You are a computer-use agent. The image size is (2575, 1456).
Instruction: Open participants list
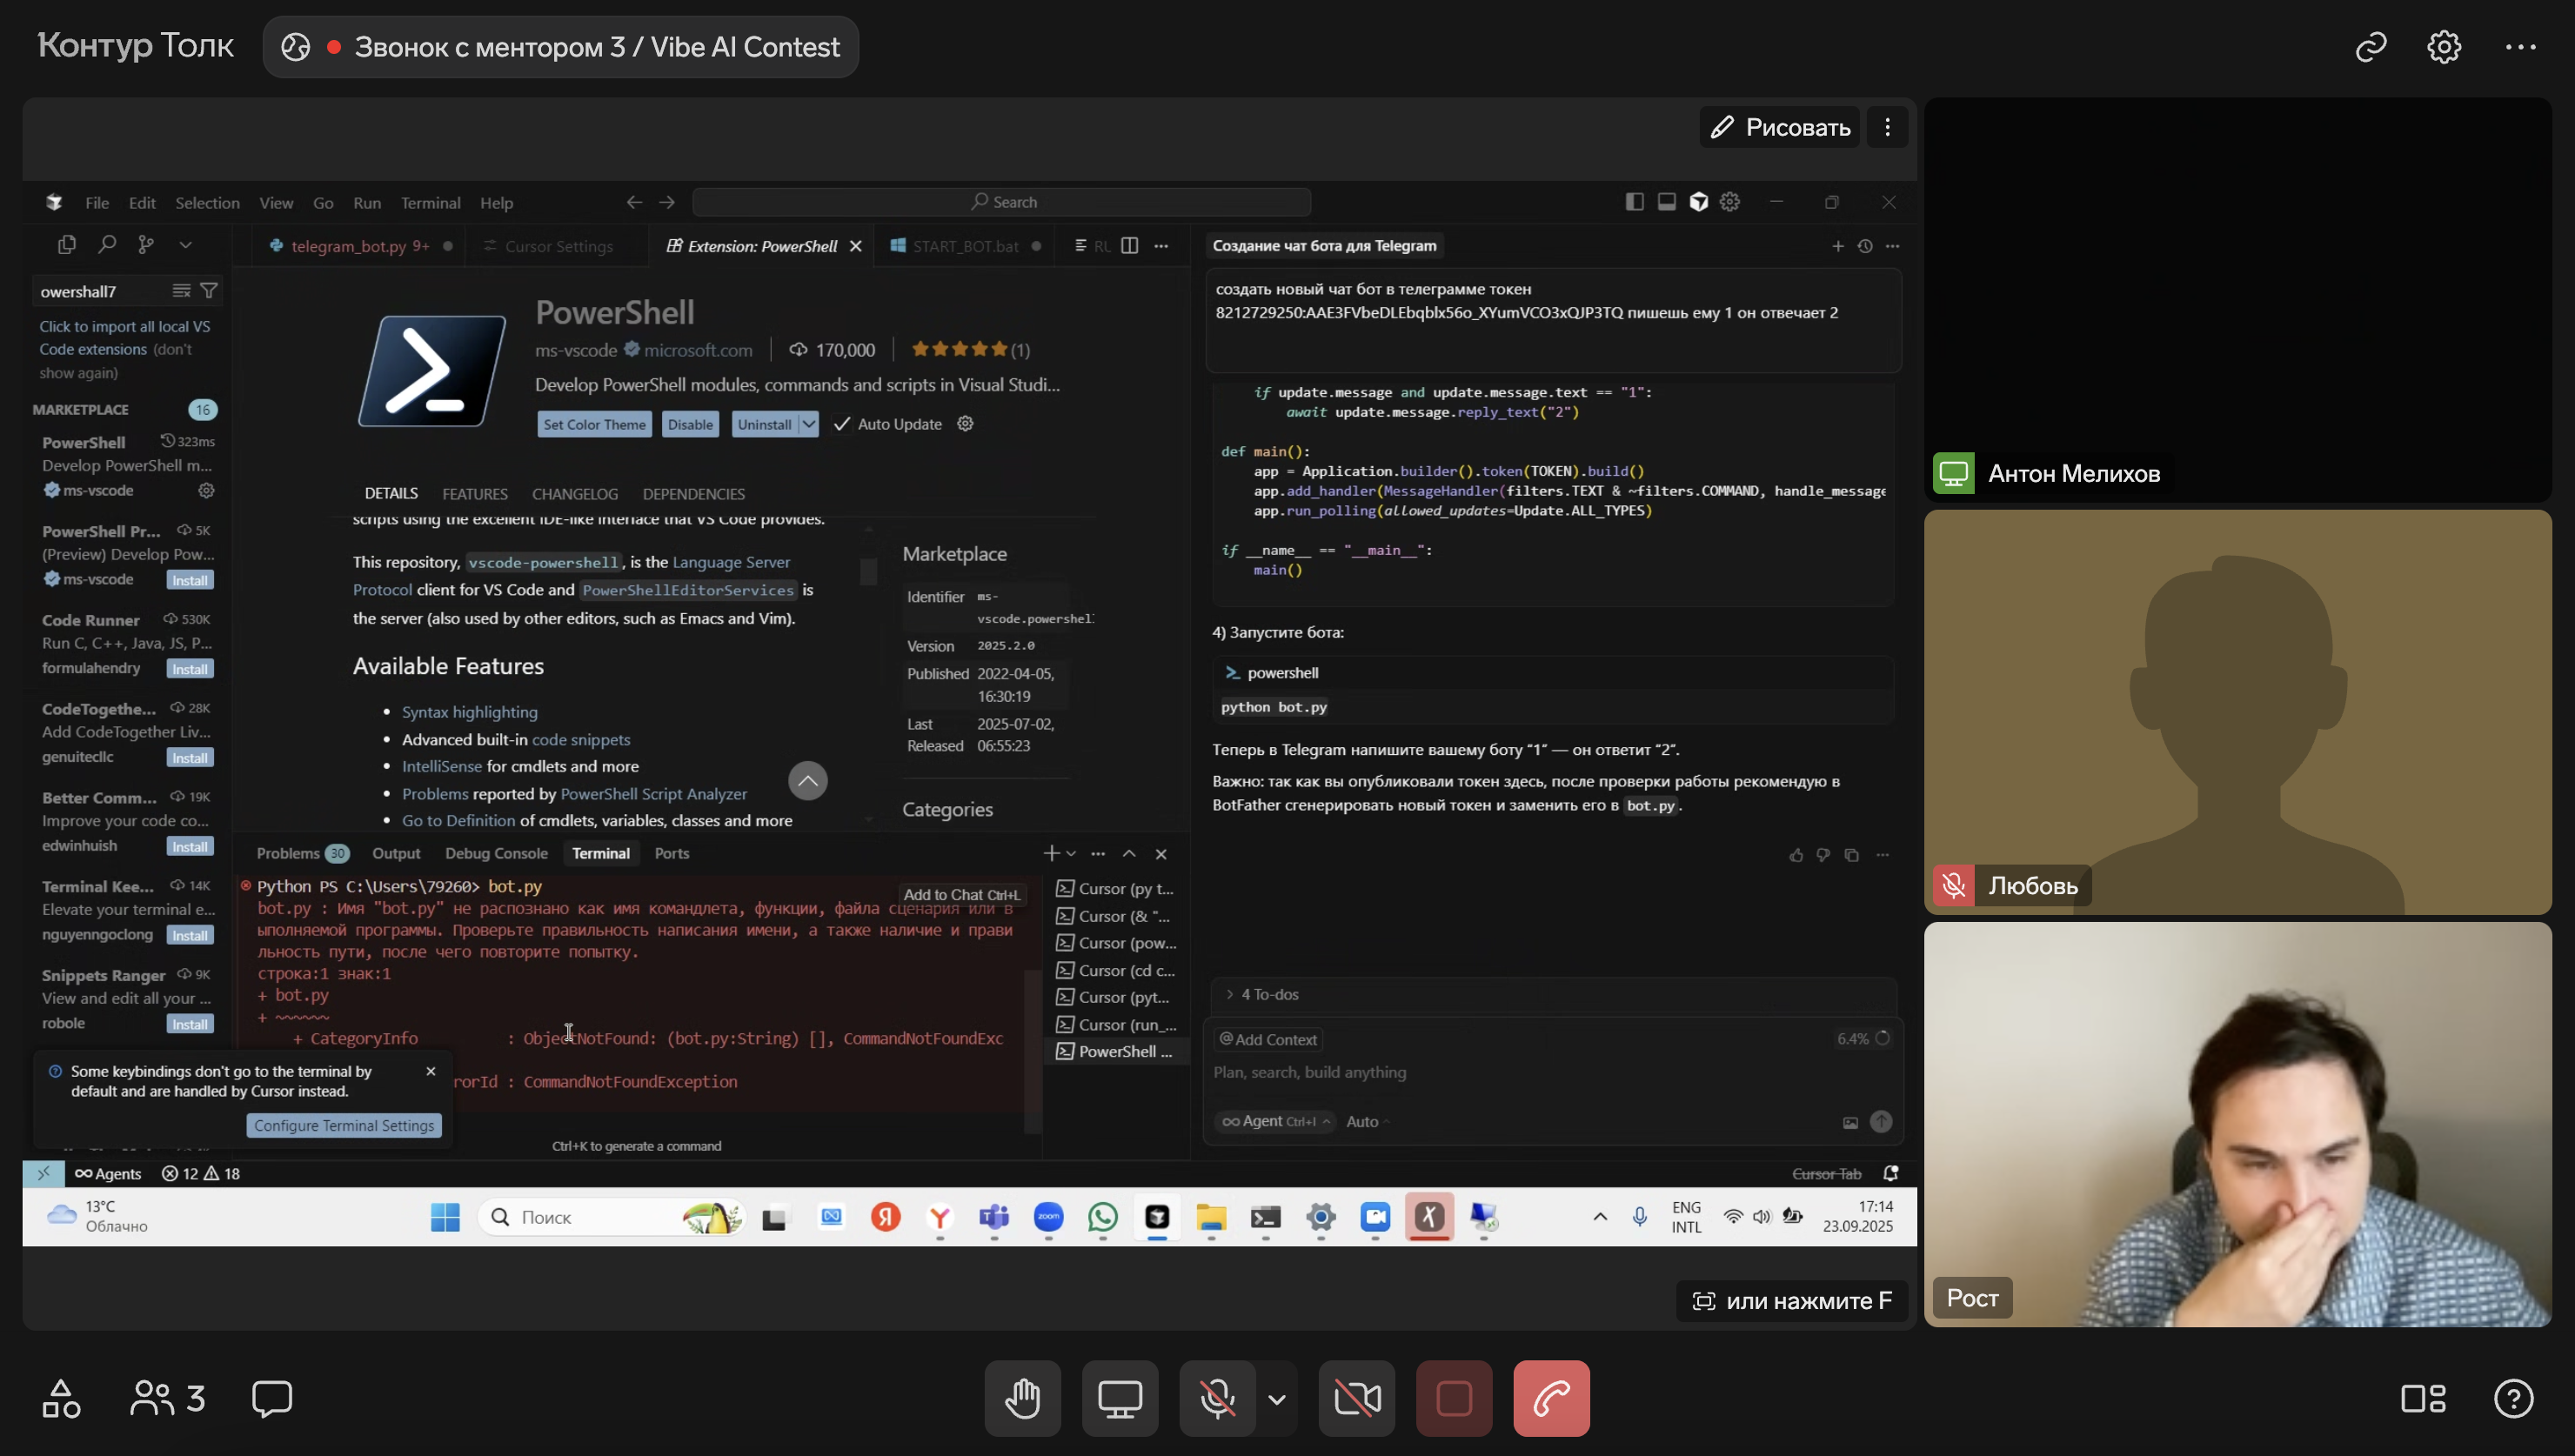(167, 1398)
